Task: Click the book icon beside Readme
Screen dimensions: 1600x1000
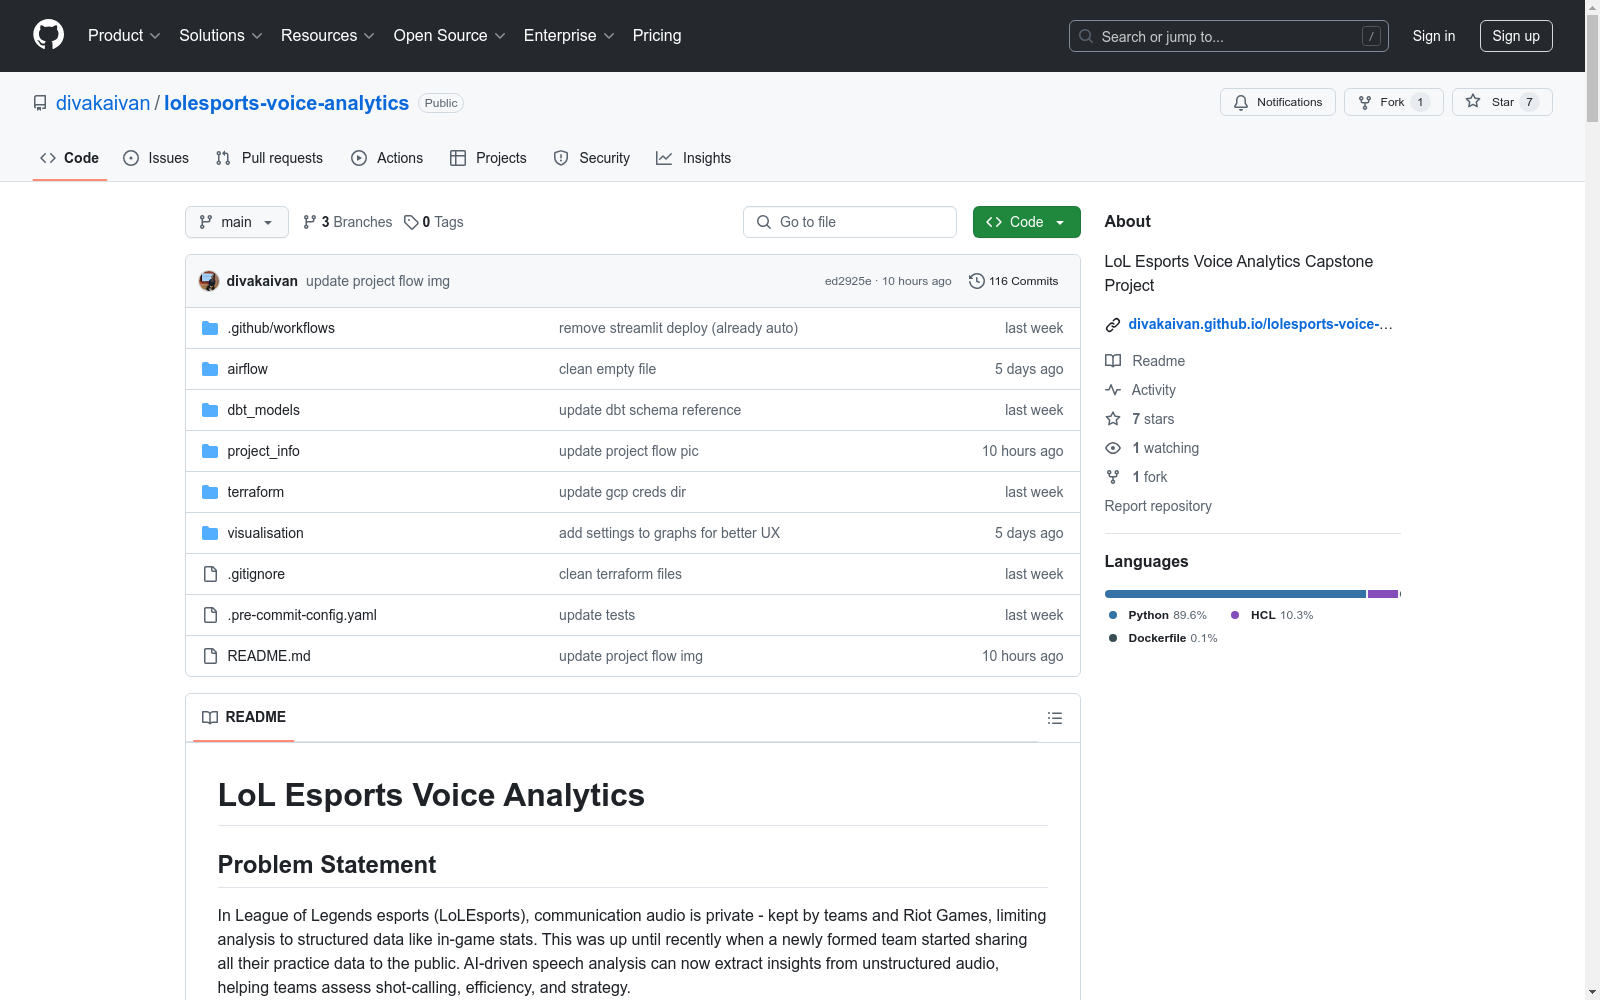Action: pos(1113,361)
